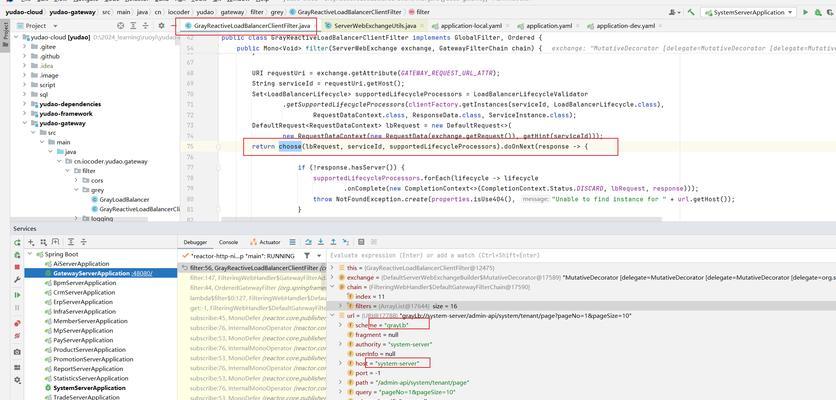Collapse all in the Project panel toolbar

(145, 26)
